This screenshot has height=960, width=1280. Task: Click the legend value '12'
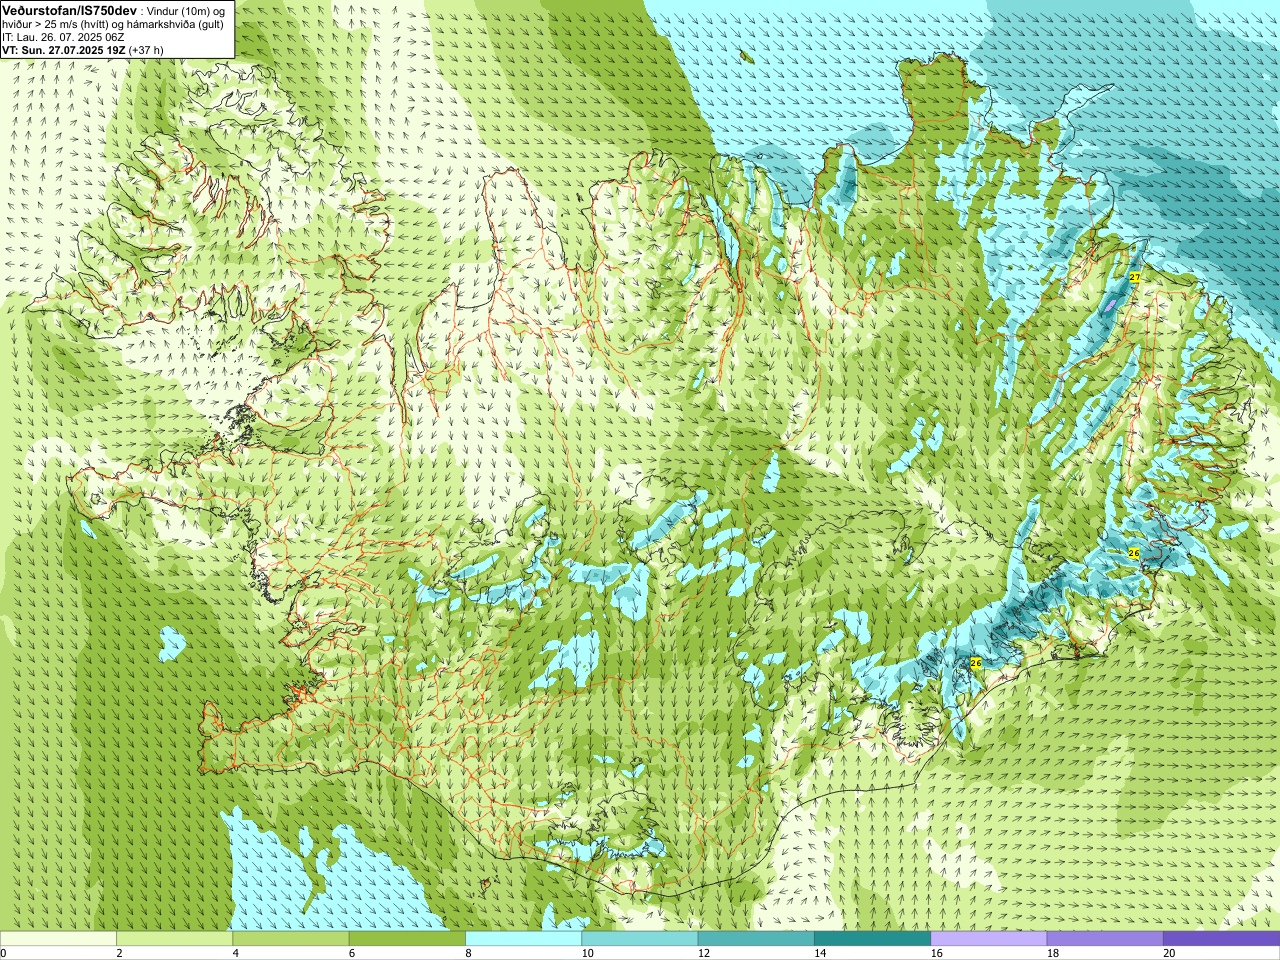pyautogui.click(x=704, y=953)
